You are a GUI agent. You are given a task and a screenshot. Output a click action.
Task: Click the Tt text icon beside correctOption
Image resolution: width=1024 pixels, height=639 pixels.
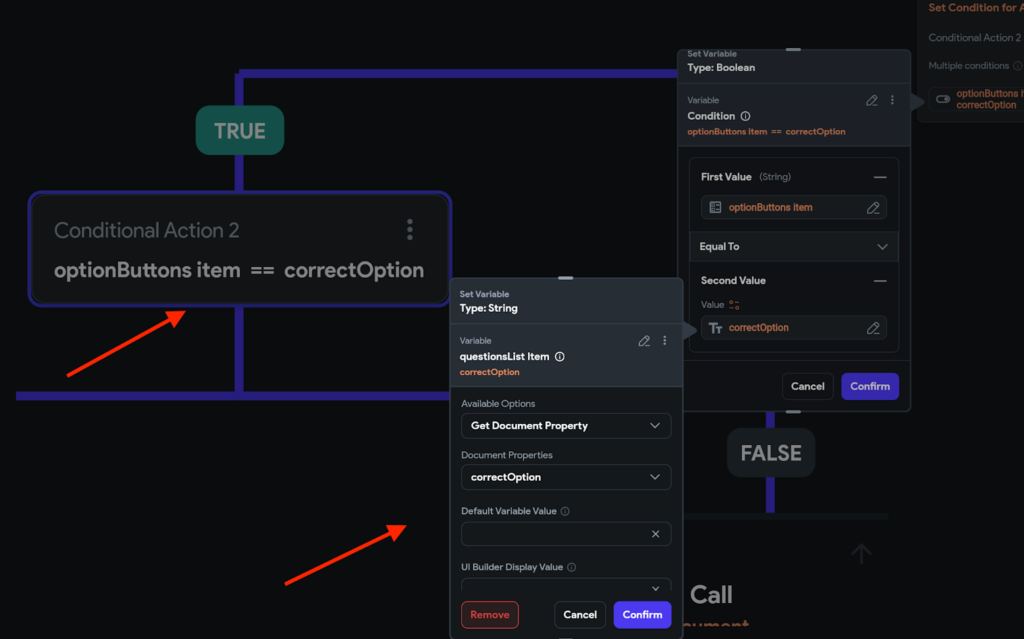point(717,327)
